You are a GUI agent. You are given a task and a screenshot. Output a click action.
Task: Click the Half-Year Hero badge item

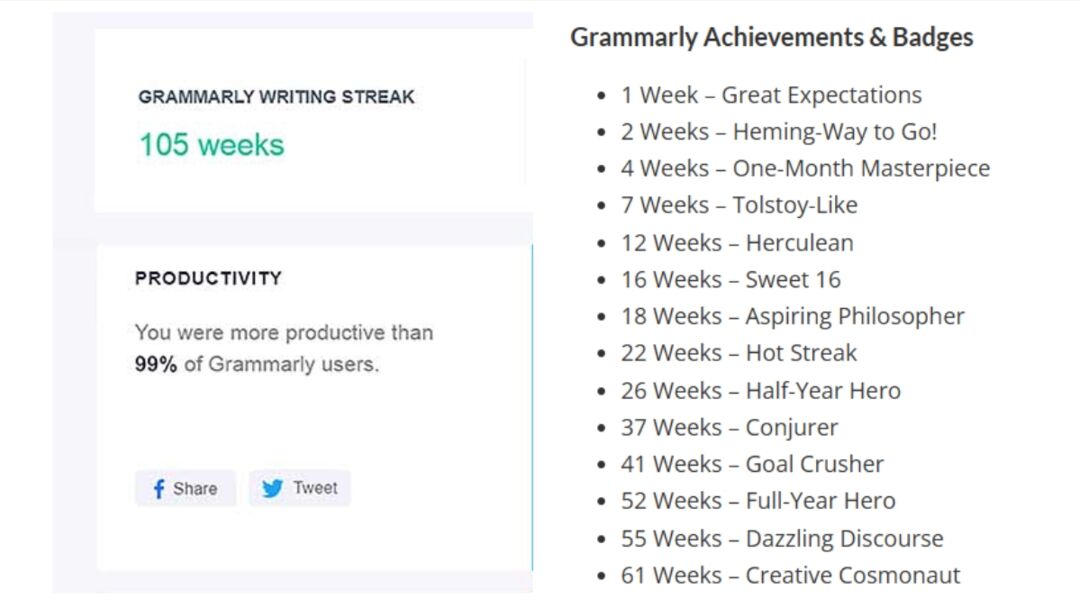point(760,390)
